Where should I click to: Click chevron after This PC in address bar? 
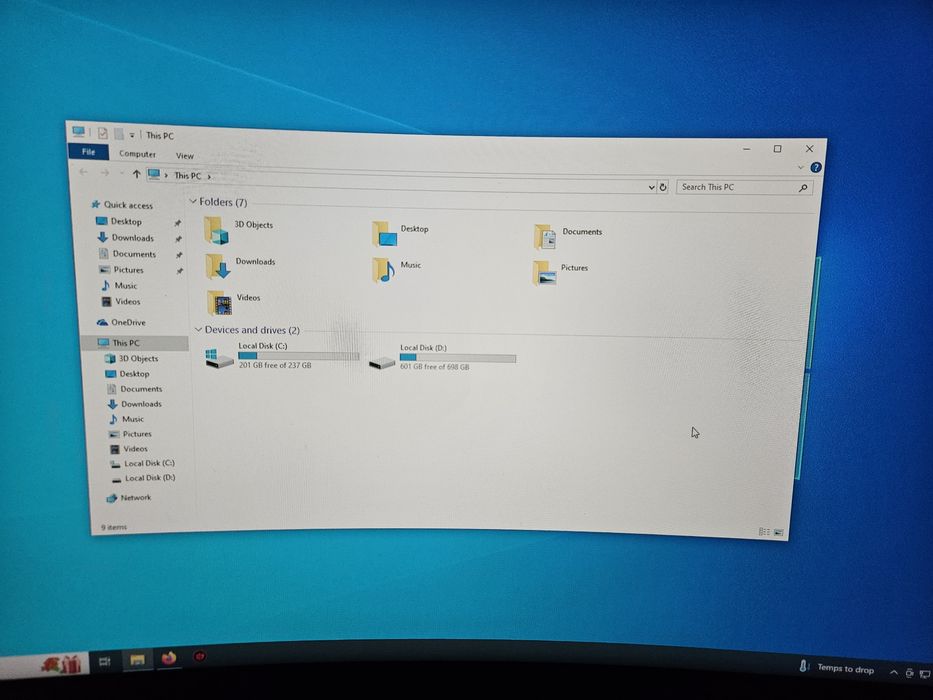(209, 176)
